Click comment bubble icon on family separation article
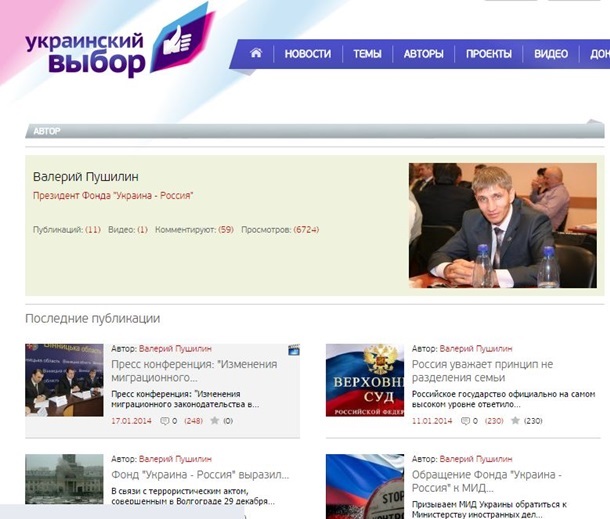The width and height of the screenshot is (610, 519). (x=465, y=421)
